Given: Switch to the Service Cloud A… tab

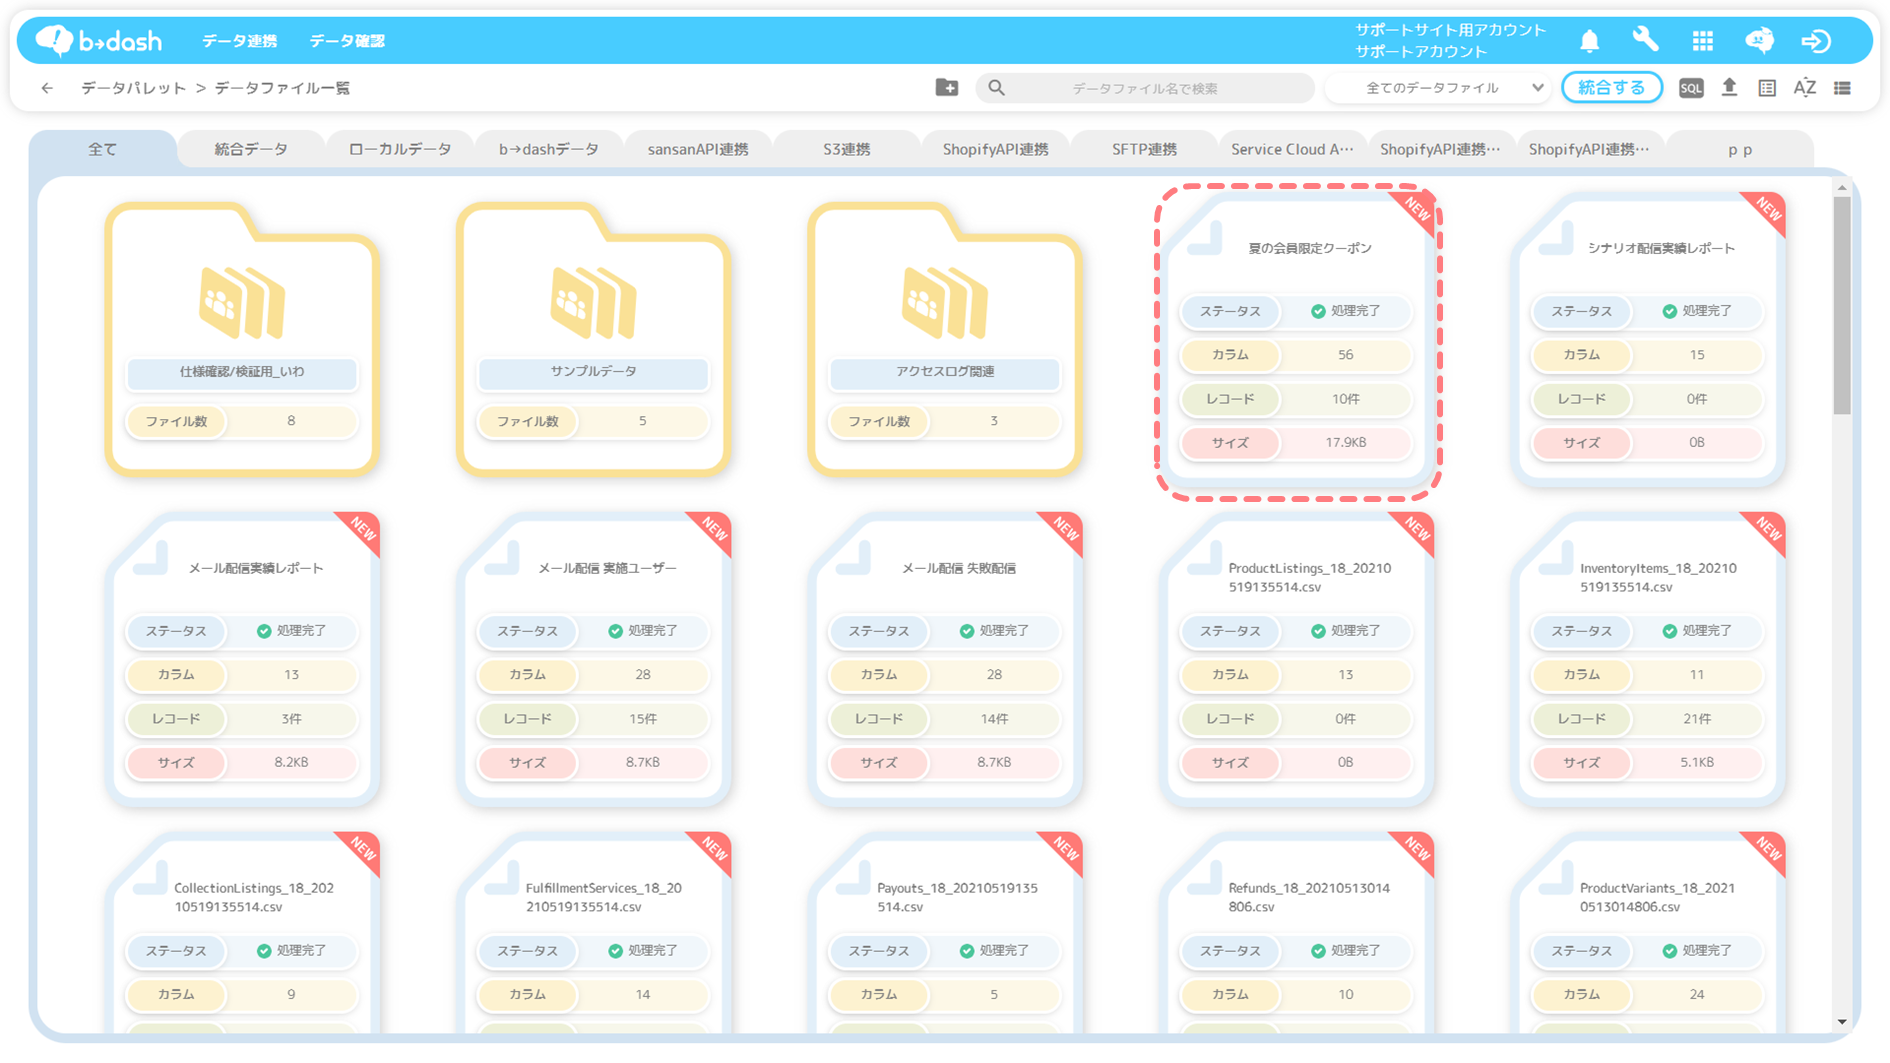Looking at the screenshot, I should click(1292, 149).
